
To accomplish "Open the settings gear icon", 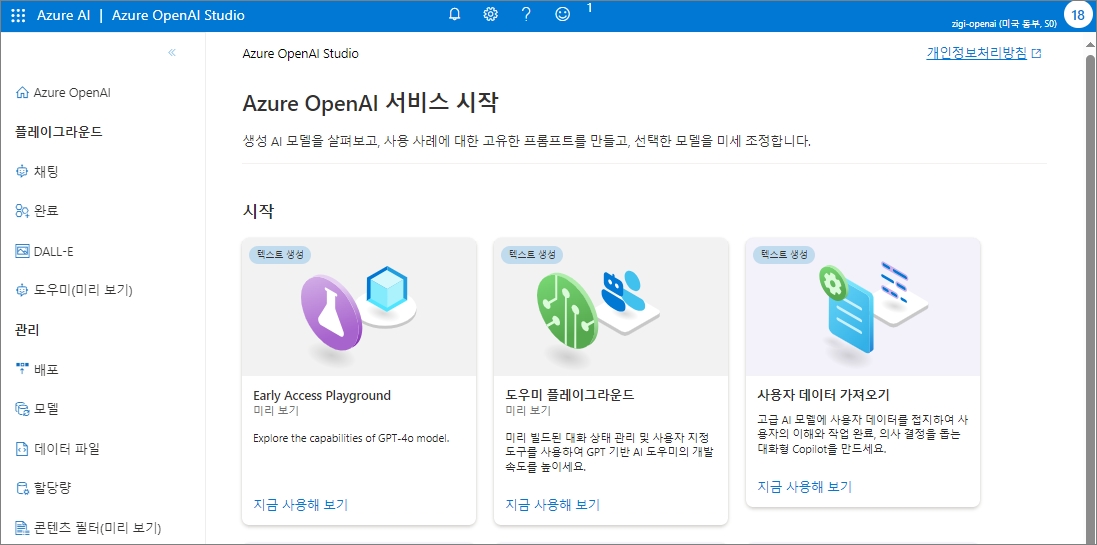I will 490,15.
